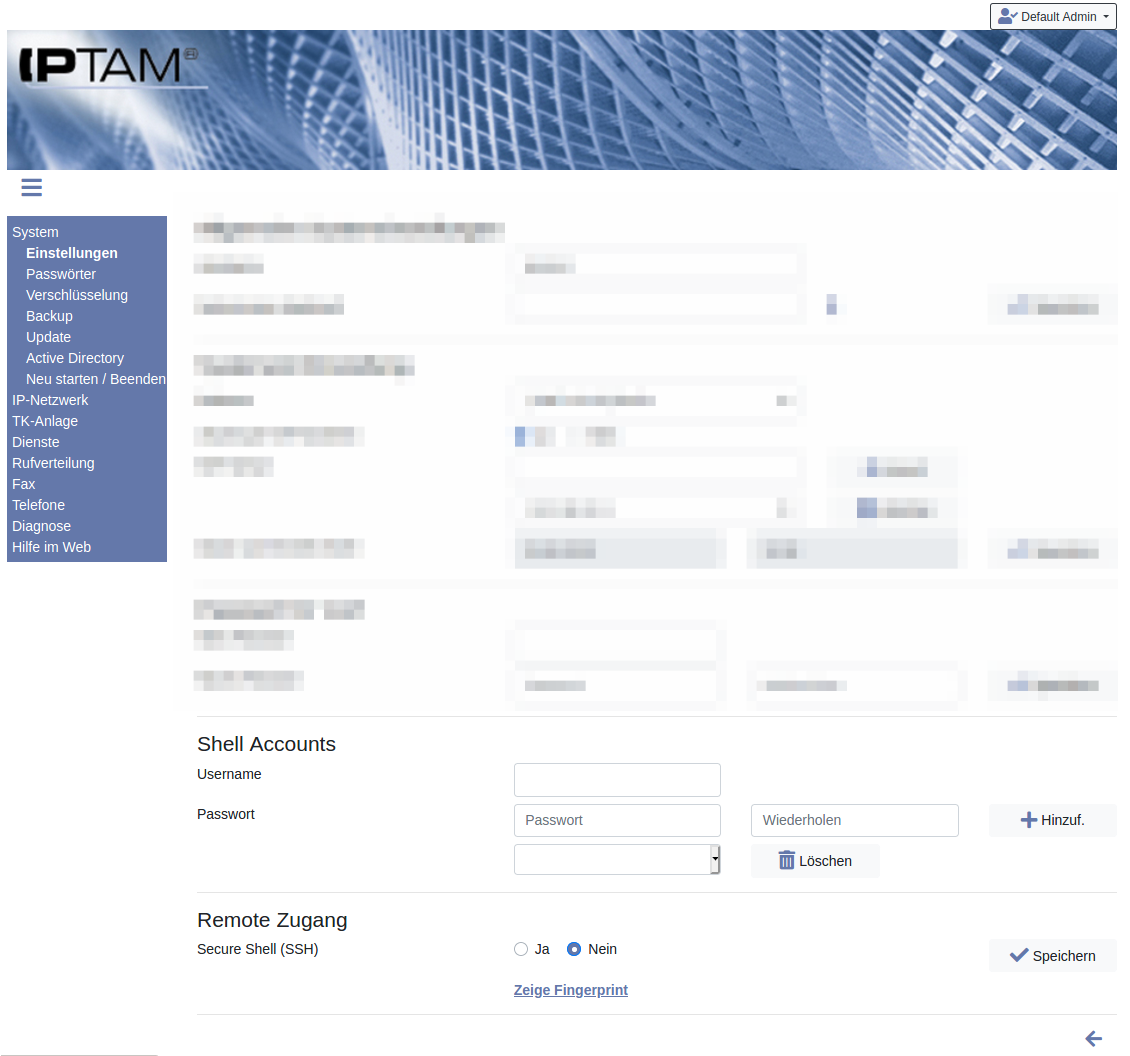Screen dimensions: 1130x1056
Task: Open the Rufverteilung menu section
Action: pos(53,463)
